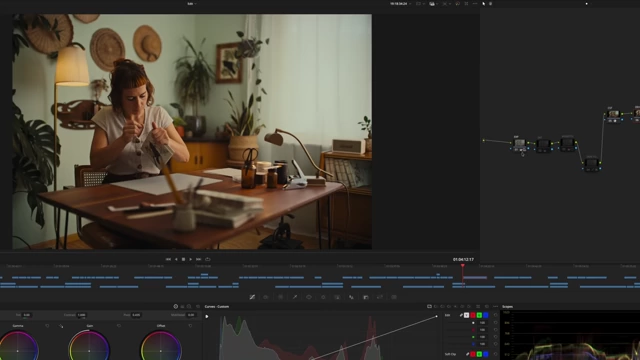Open the Curves - Custom mode title

click(x=217, y=307)
